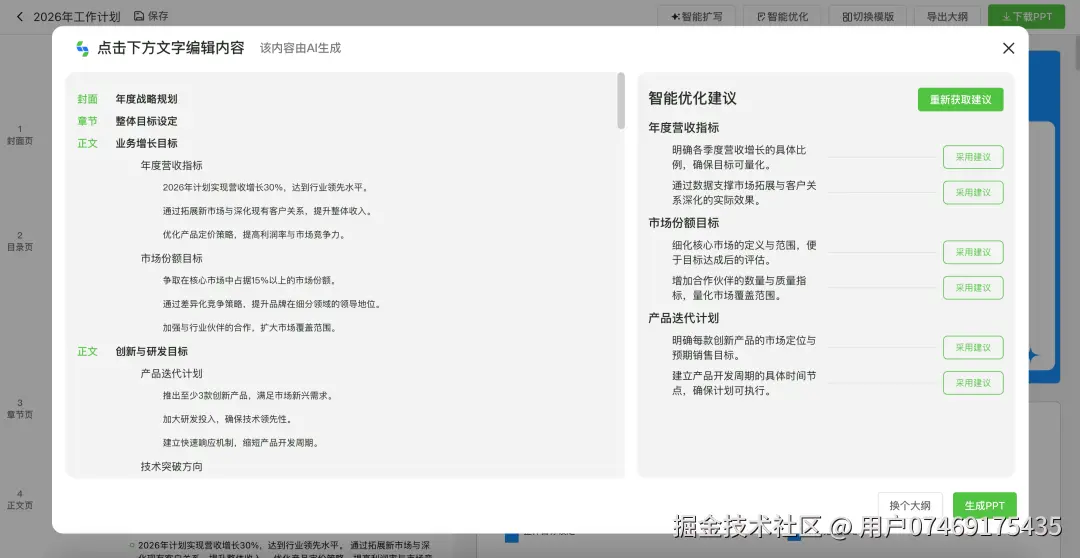Image resolution: width=1080 pixels, height=558 pixels.
Task: Select slide 4 正文页 in the sidebar
Action: 20,499
